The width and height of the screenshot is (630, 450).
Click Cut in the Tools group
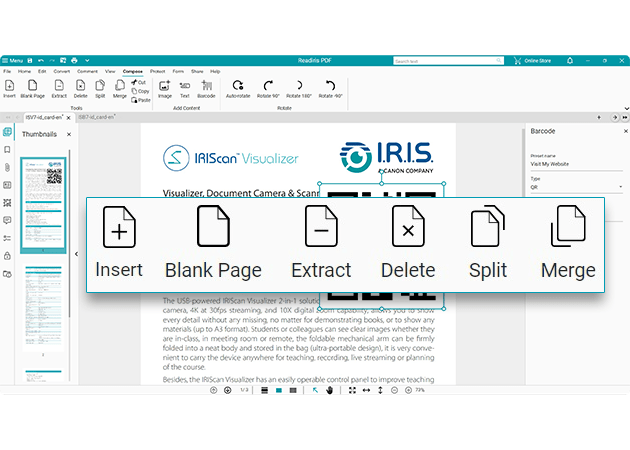[139, 82]
